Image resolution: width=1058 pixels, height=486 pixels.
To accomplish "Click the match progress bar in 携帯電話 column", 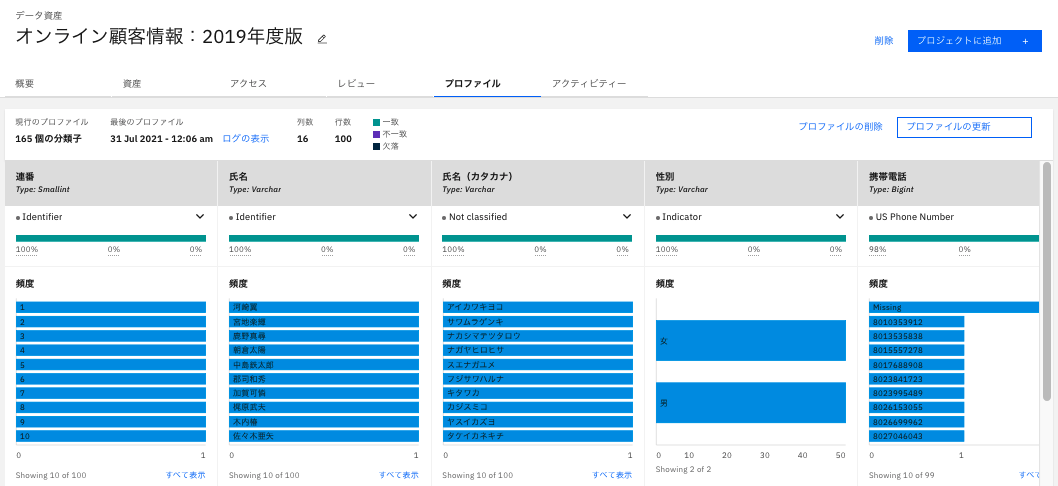I will coord(953,238).
